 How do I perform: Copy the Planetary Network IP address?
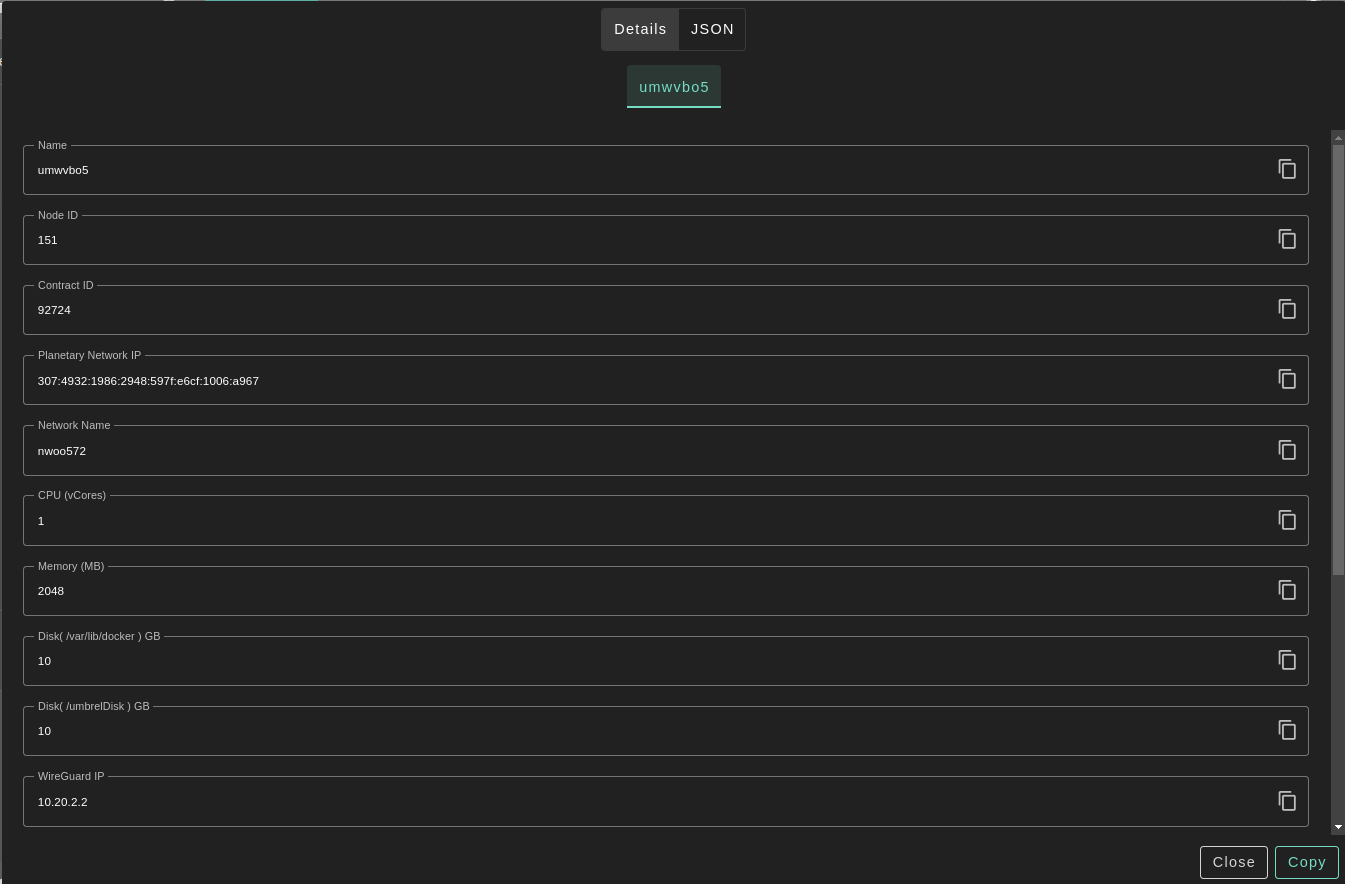point(1287,379)
